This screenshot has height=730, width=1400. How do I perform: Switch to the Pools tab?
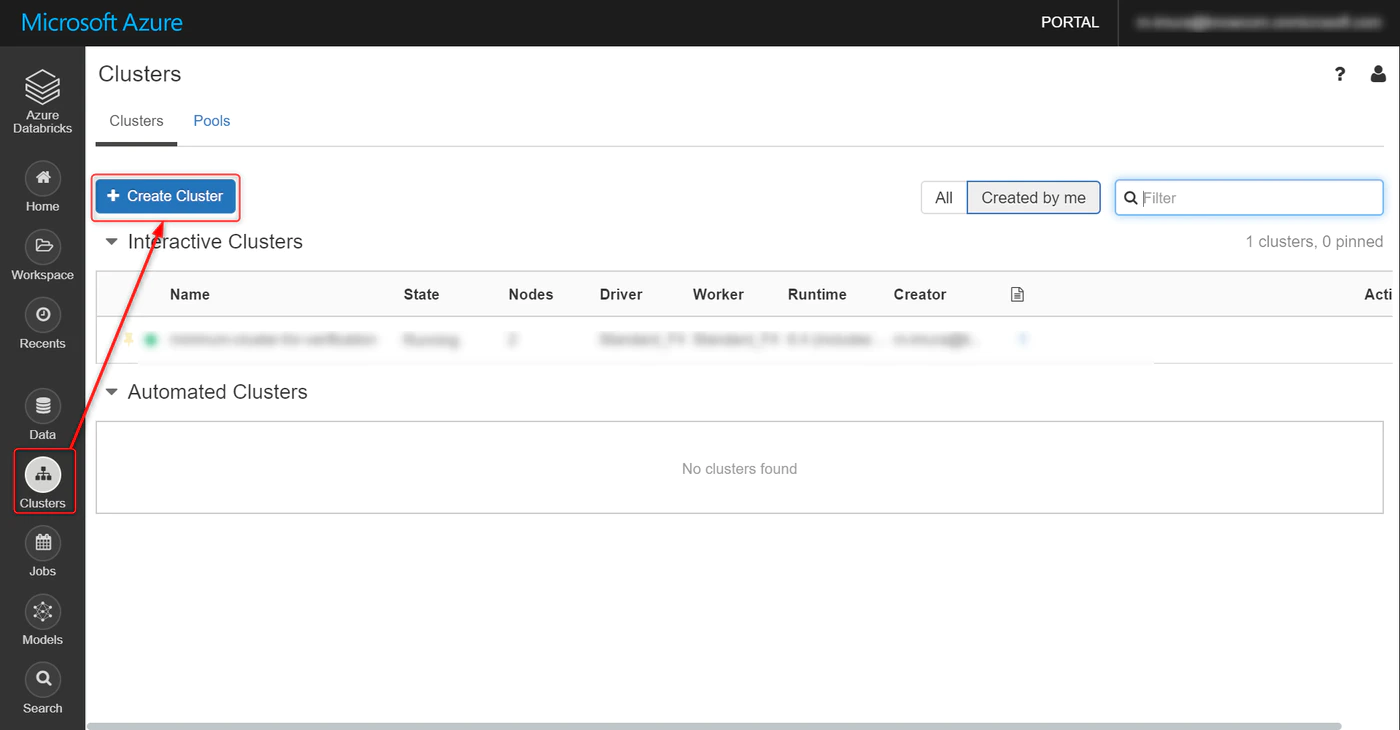212,121
